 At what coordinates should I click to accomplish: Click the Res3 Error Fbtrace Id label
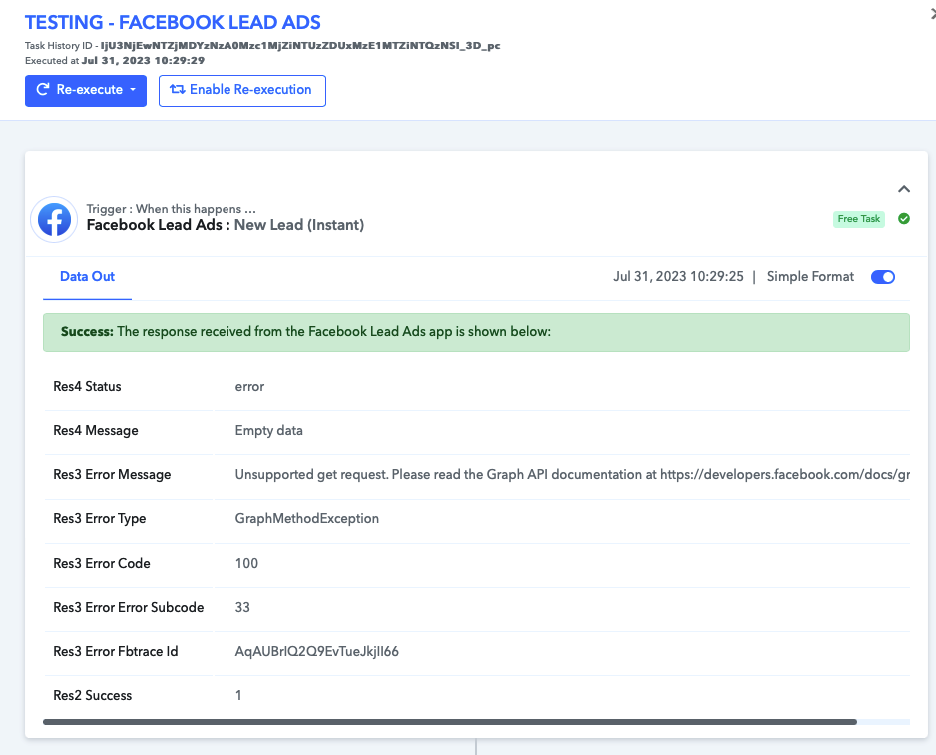click(x=116, y=651)
